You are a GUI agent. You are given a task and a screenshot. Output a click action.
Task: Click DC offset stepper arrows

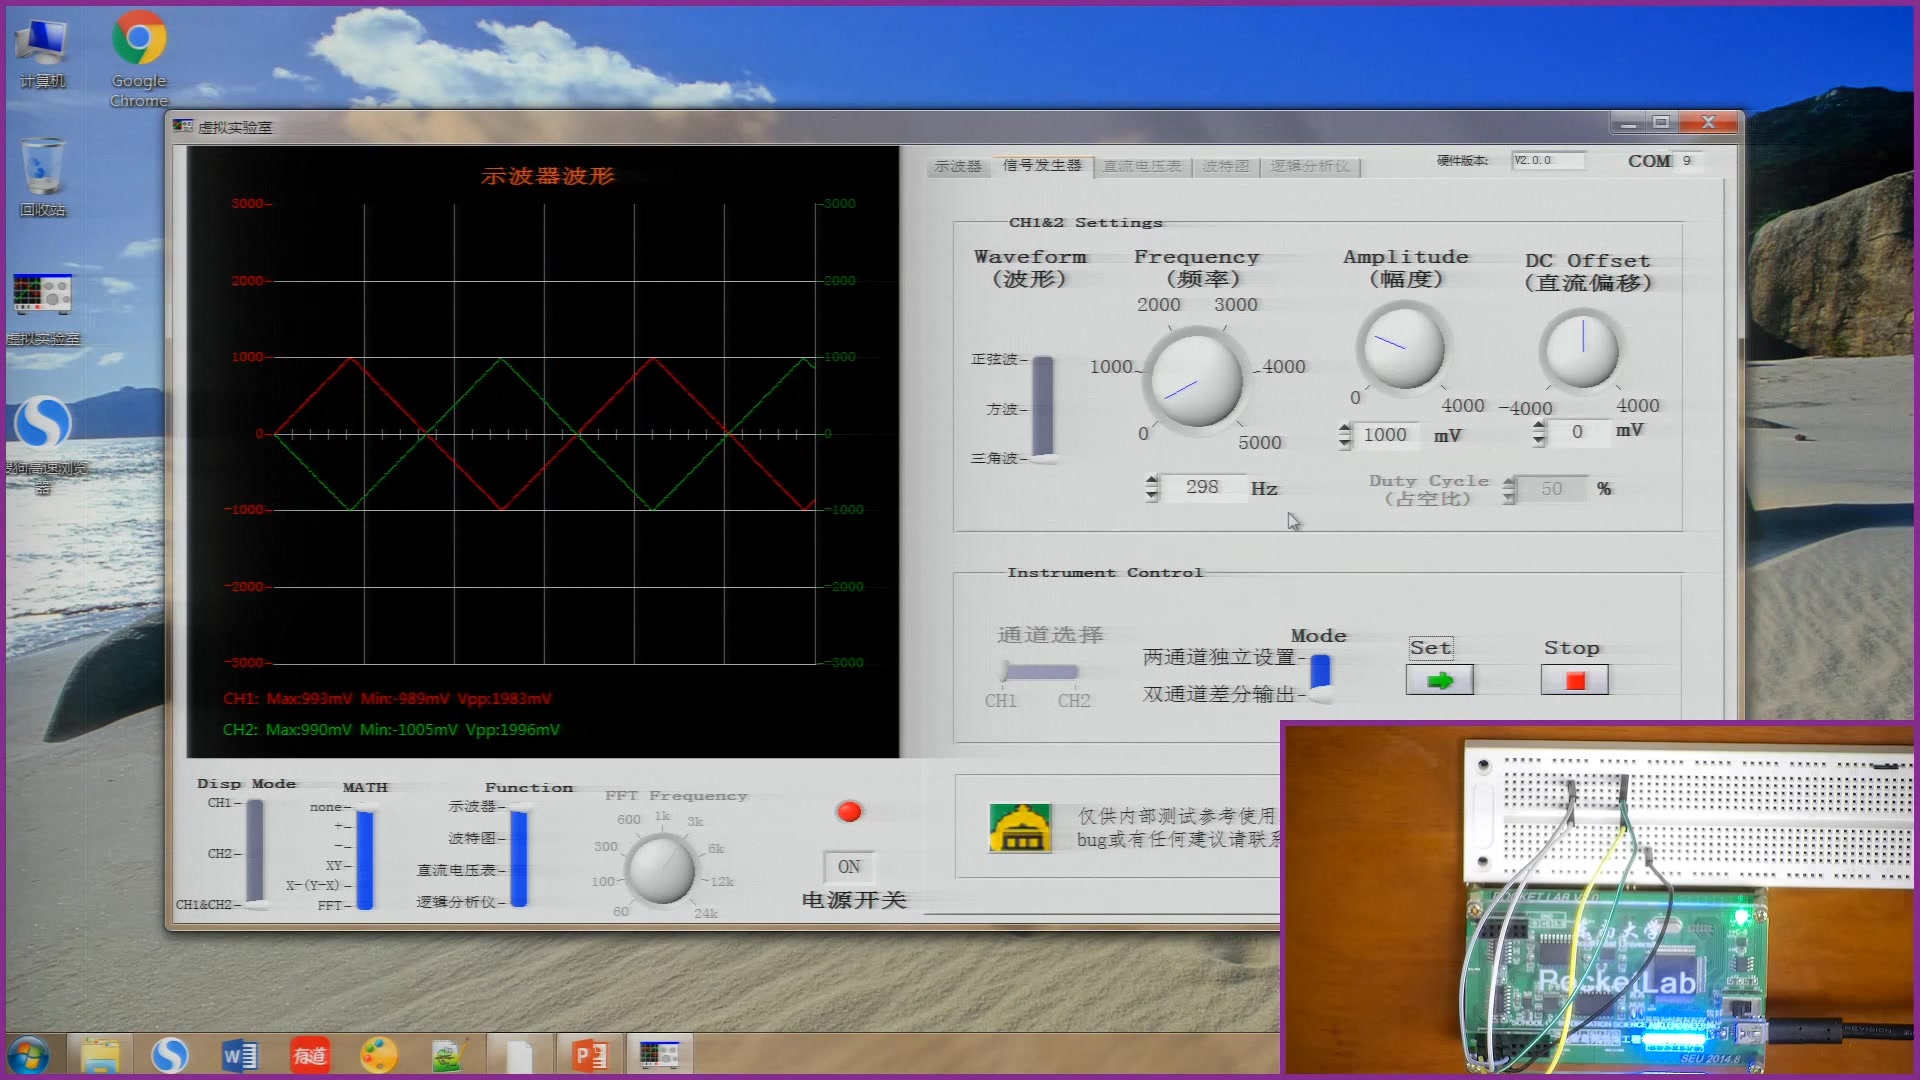coord(1539,432)
